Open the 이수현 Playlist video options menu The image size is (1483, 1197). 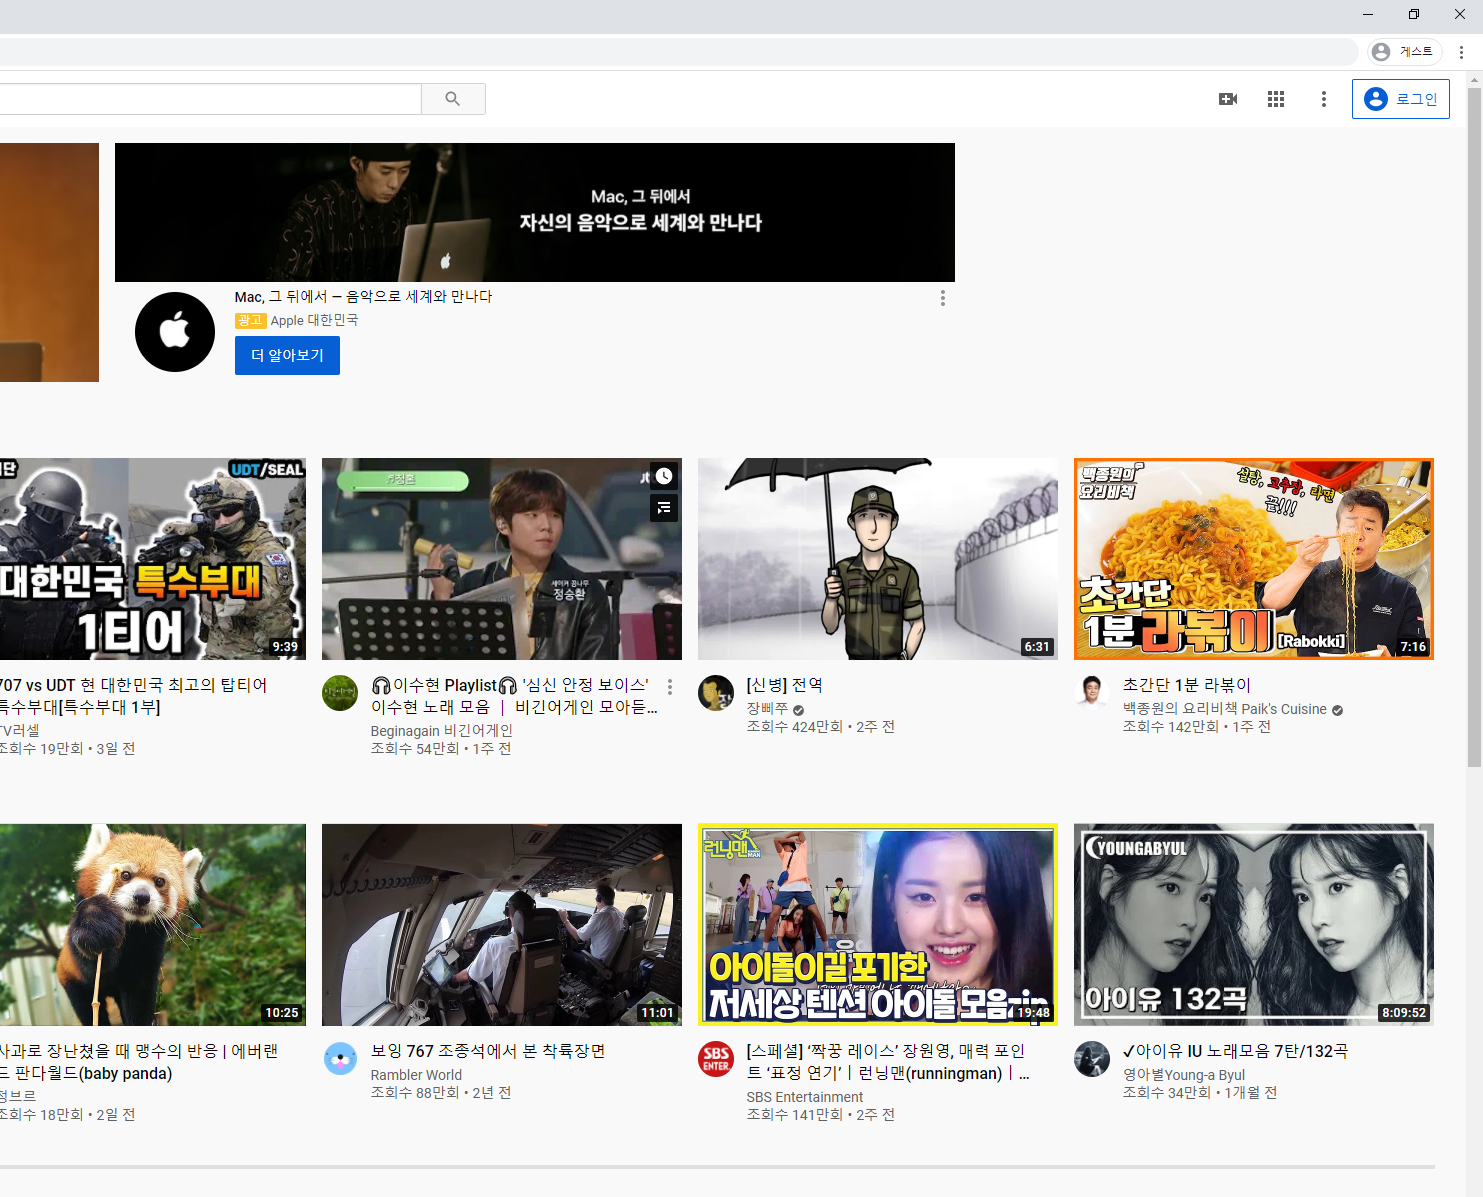click(x=670, y=687)
